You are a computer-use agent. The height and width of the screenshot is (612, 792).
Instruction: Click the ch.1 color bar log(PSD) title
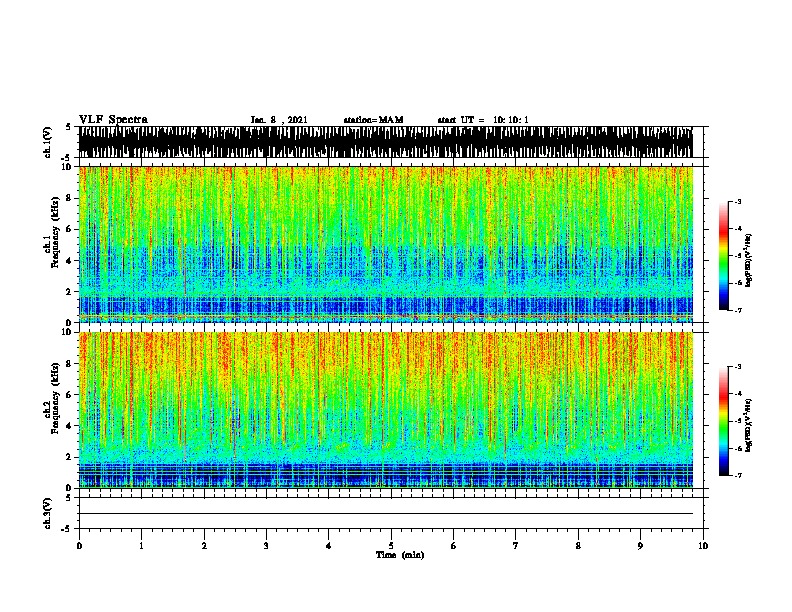click(749, 261)
